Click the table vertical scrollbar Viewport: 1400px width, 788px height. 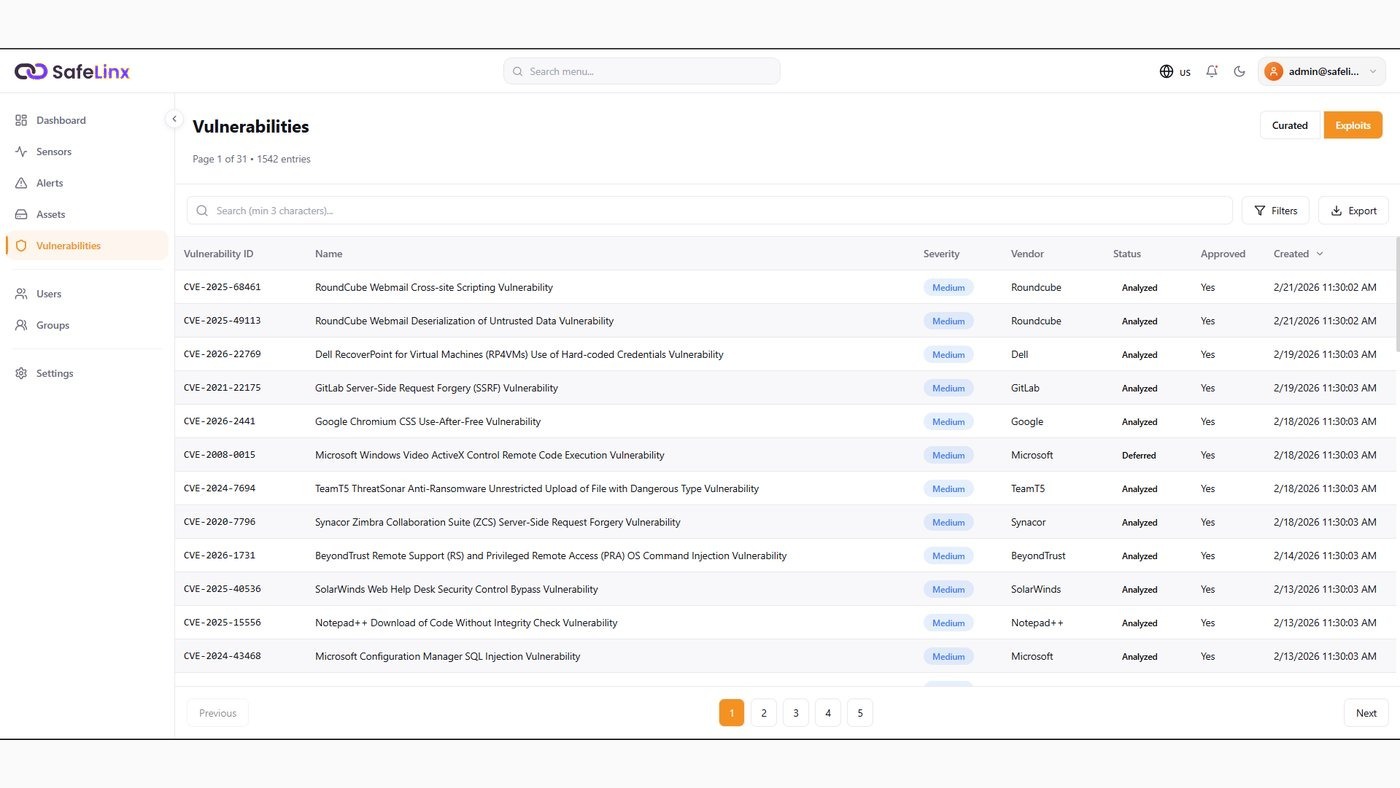click(1397, 294)
